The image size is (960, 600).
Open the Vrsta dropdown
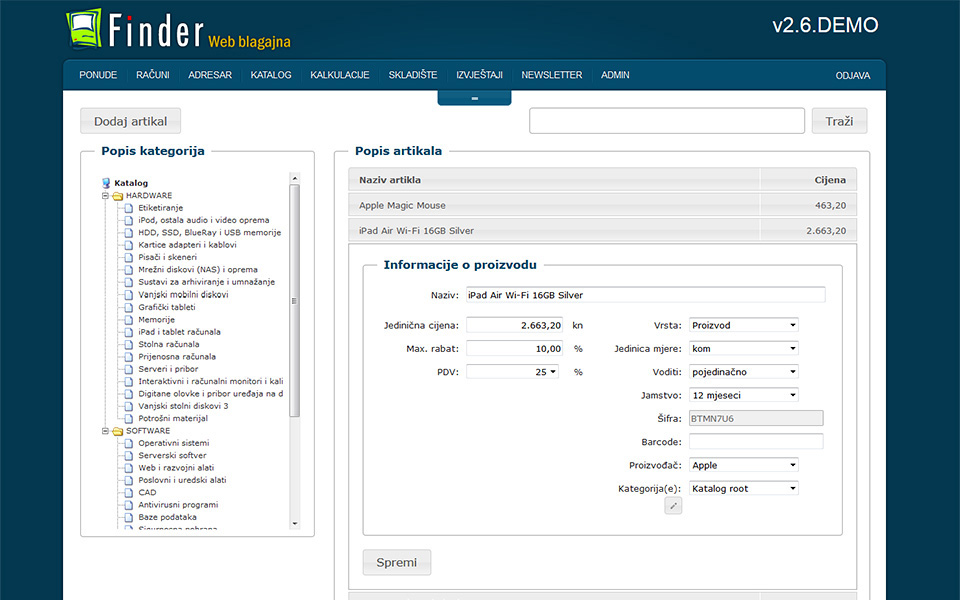744,325
